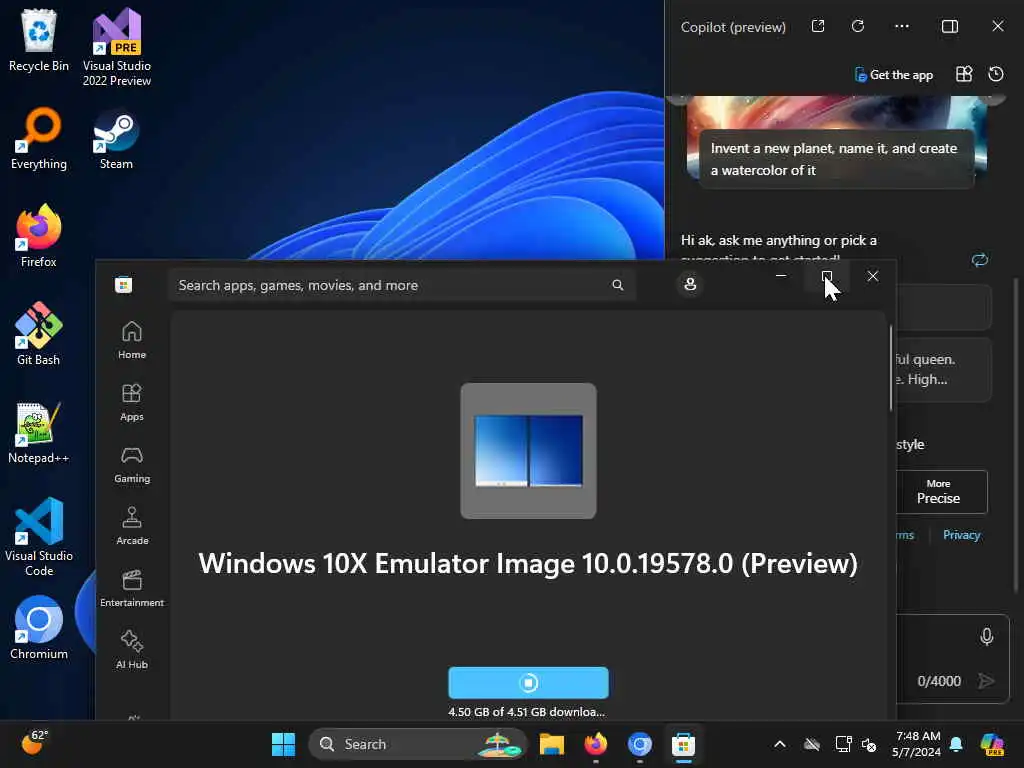Screen dimensions: 1024x768
Task: Open taskbar clock showing 7:48 AM
Action: (917, 744)
